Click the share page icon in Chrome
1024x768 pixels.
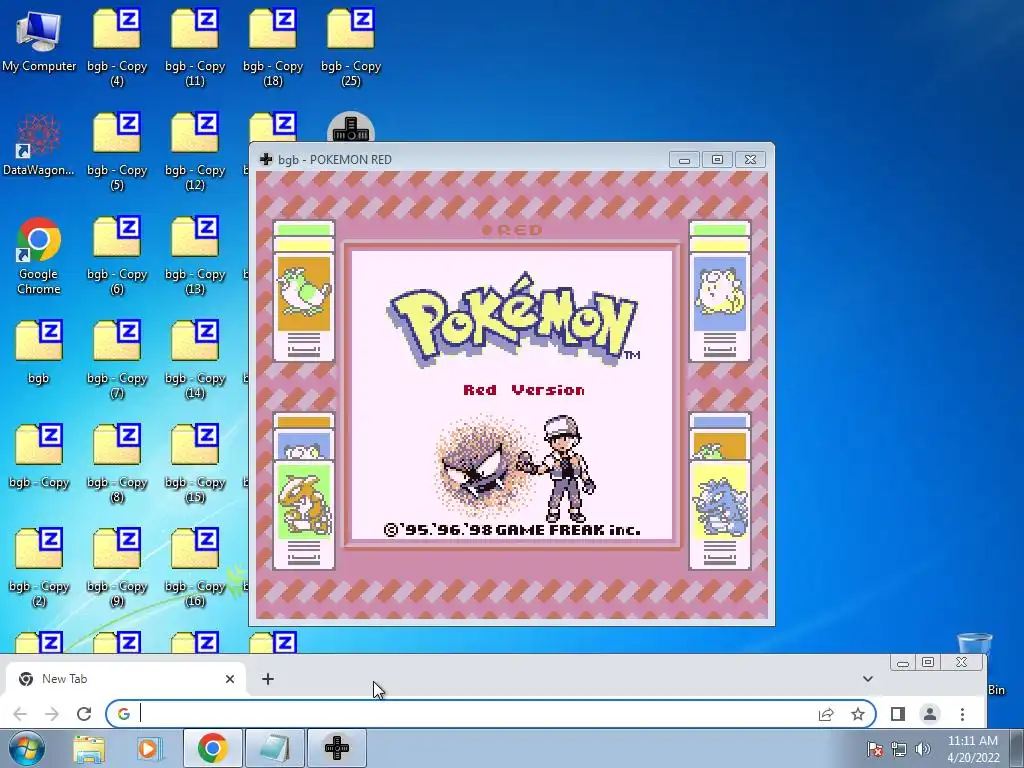pos(826,714)
